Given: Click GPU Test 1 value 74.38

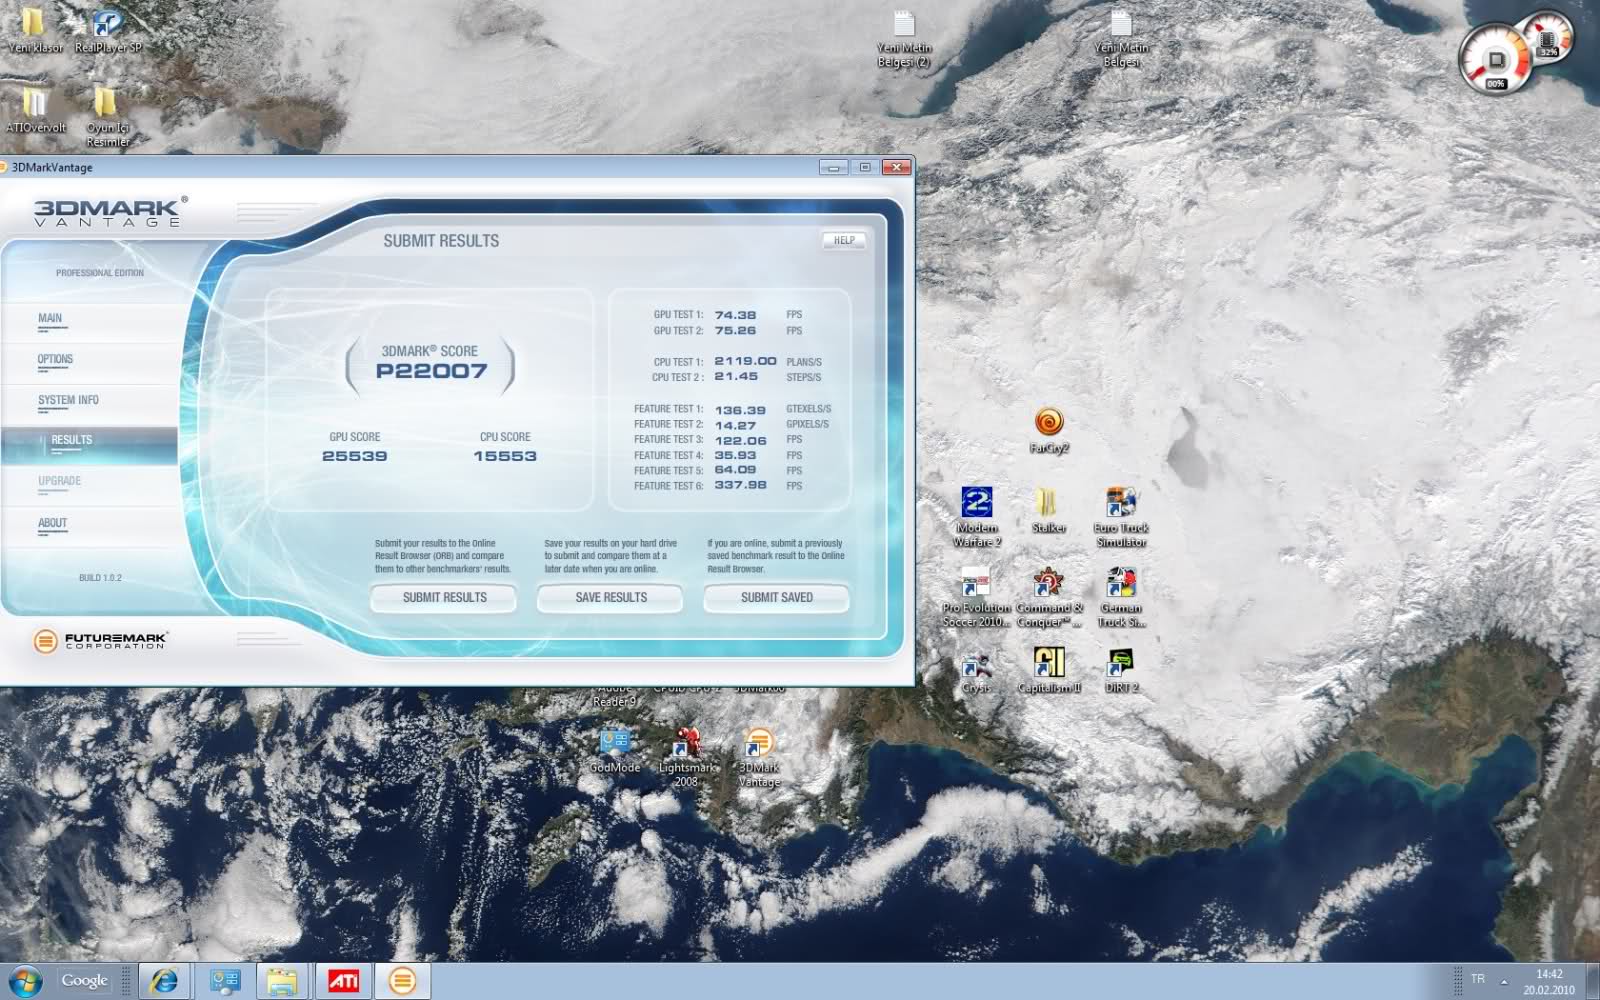Looking at the screenshot, I should tap(735, 315).
